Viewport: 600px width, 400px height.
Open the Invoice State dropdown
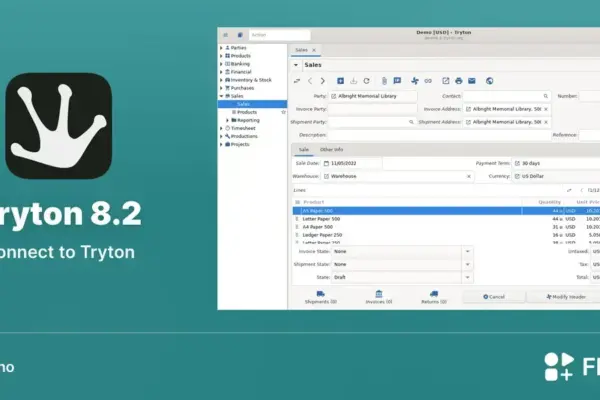coord(467,251)
